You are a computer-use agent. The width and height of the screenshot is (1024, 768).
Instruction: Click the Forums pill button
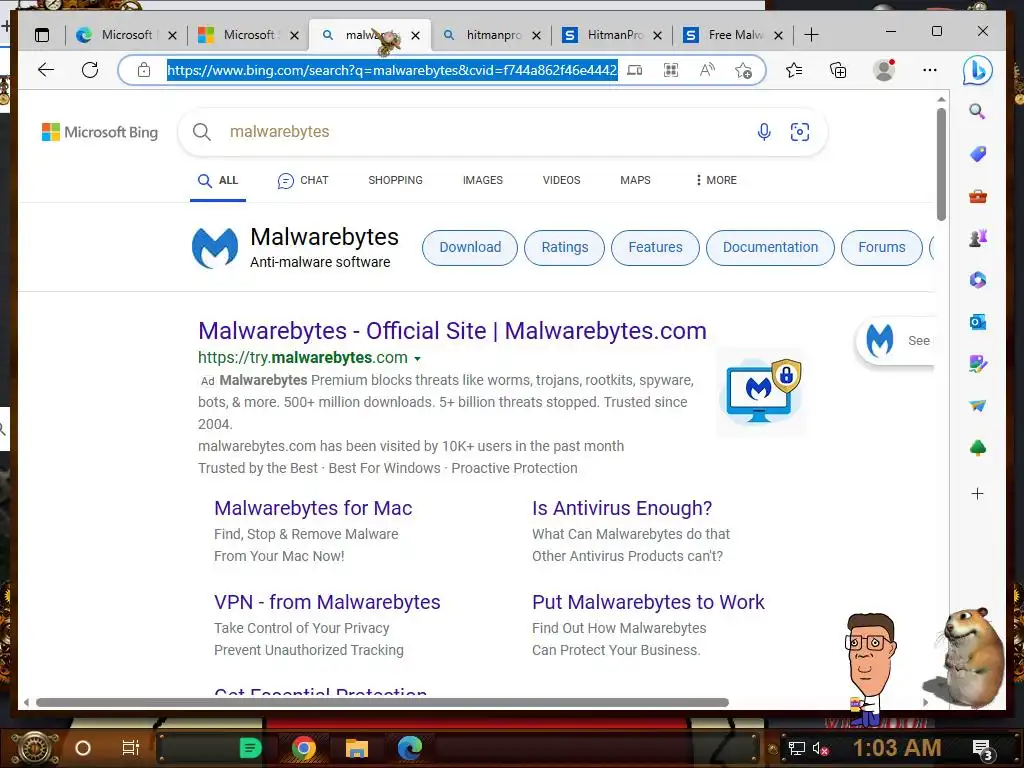(x=882, y=248)
